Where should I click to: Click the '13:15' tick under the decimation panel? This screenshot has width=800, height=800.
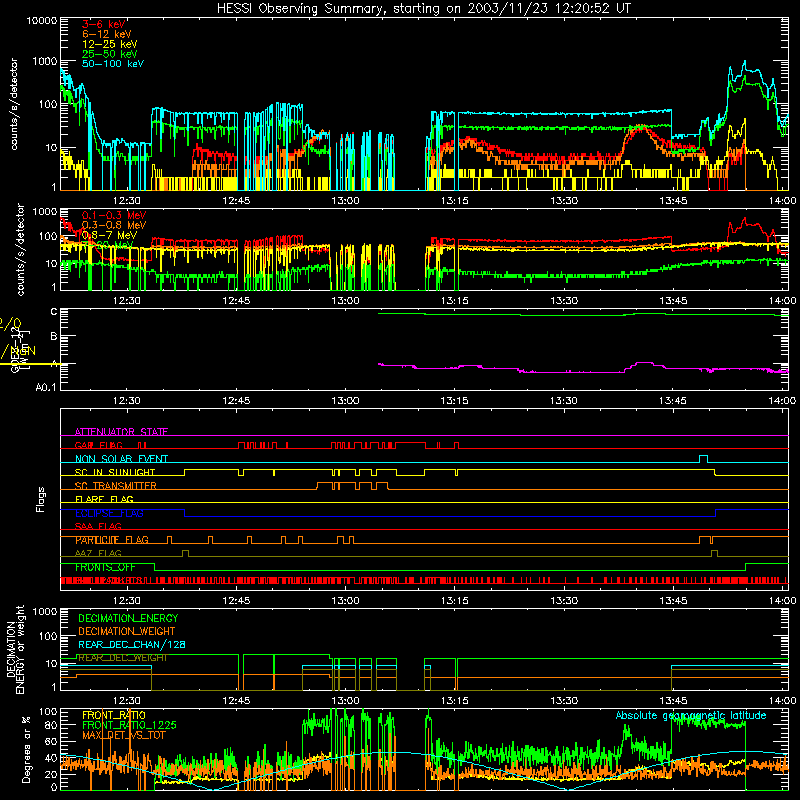(x=455, y=701)
